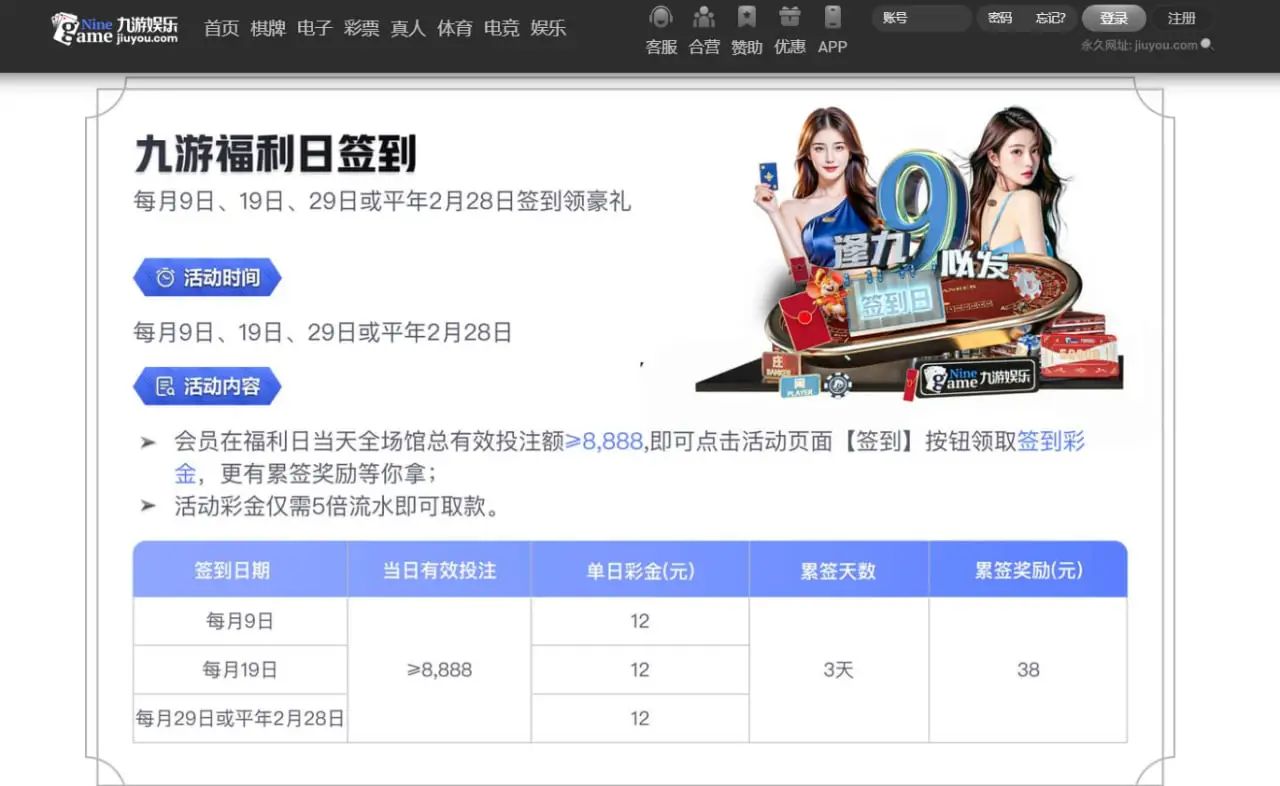Viewport: 1280px width, 786px height.
Task: Click the 合营 partners icon
Action: (704, 17)
